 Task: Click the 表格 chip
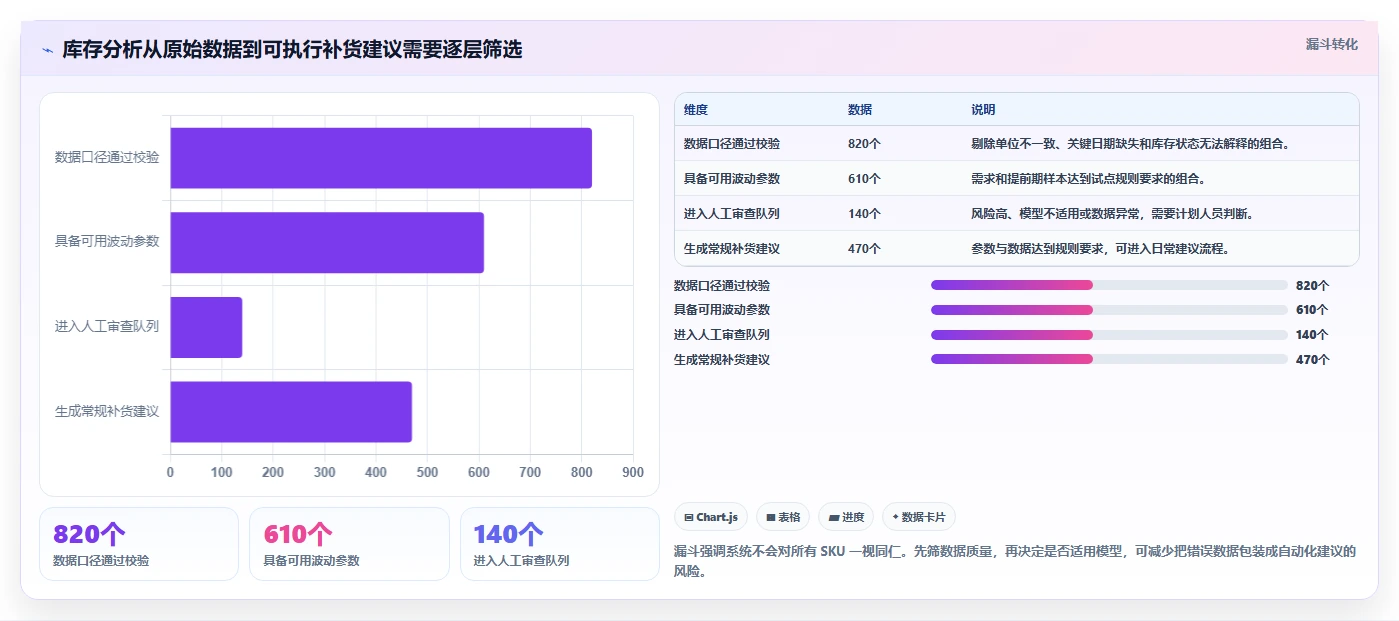782,517
